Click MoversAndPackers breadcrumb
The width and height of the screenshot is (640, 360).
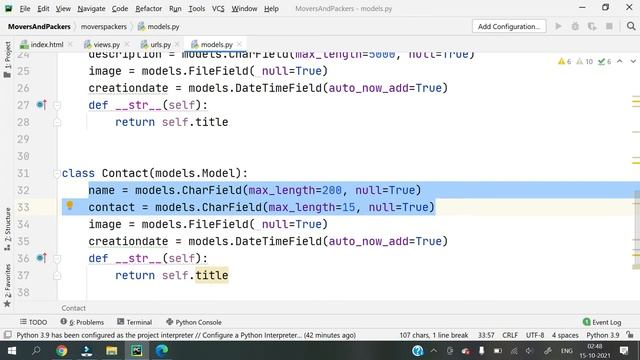coord(39,27)
